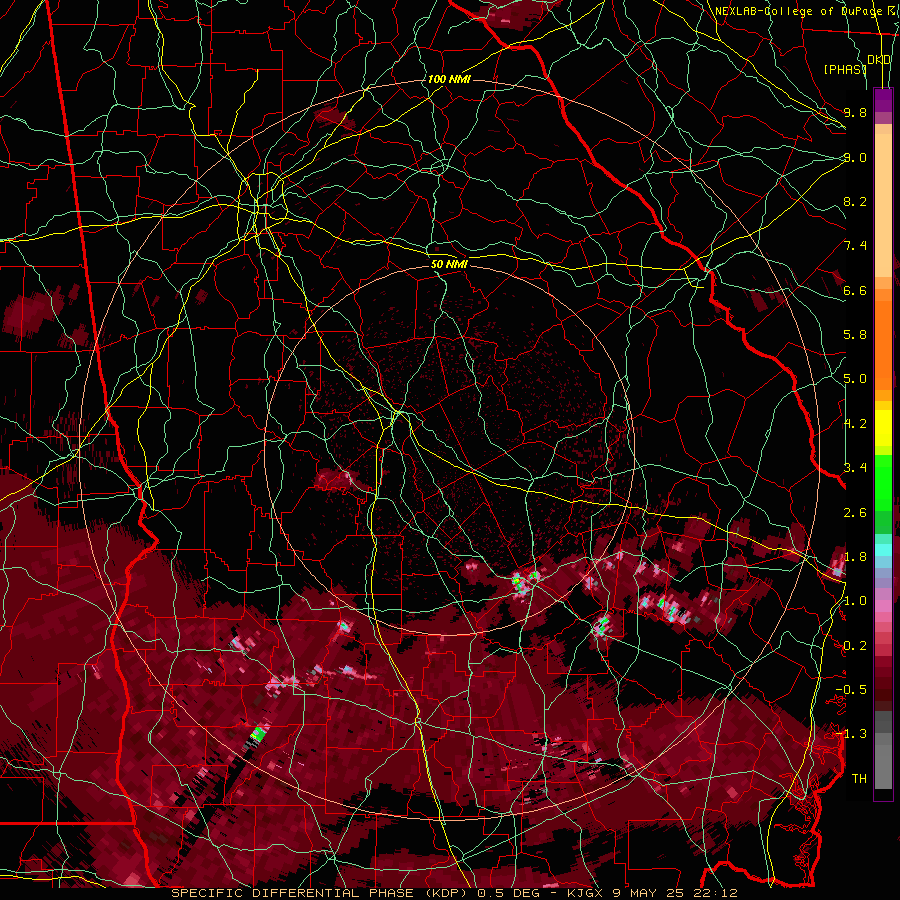Select the 0.2 legend value
The image size is (900, 900).
855,645
